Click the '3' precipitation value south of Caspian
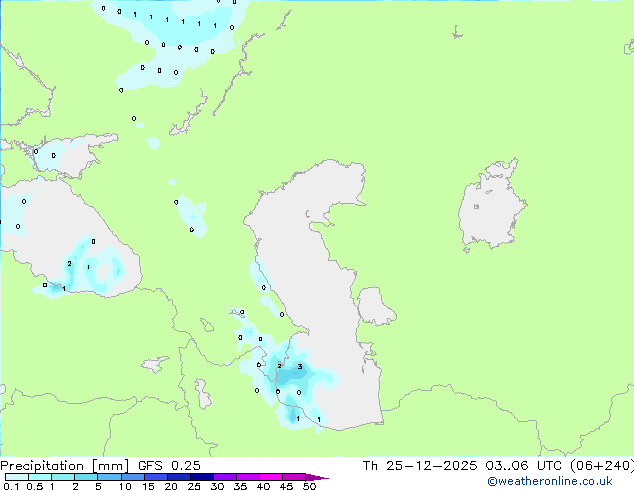 299,367
